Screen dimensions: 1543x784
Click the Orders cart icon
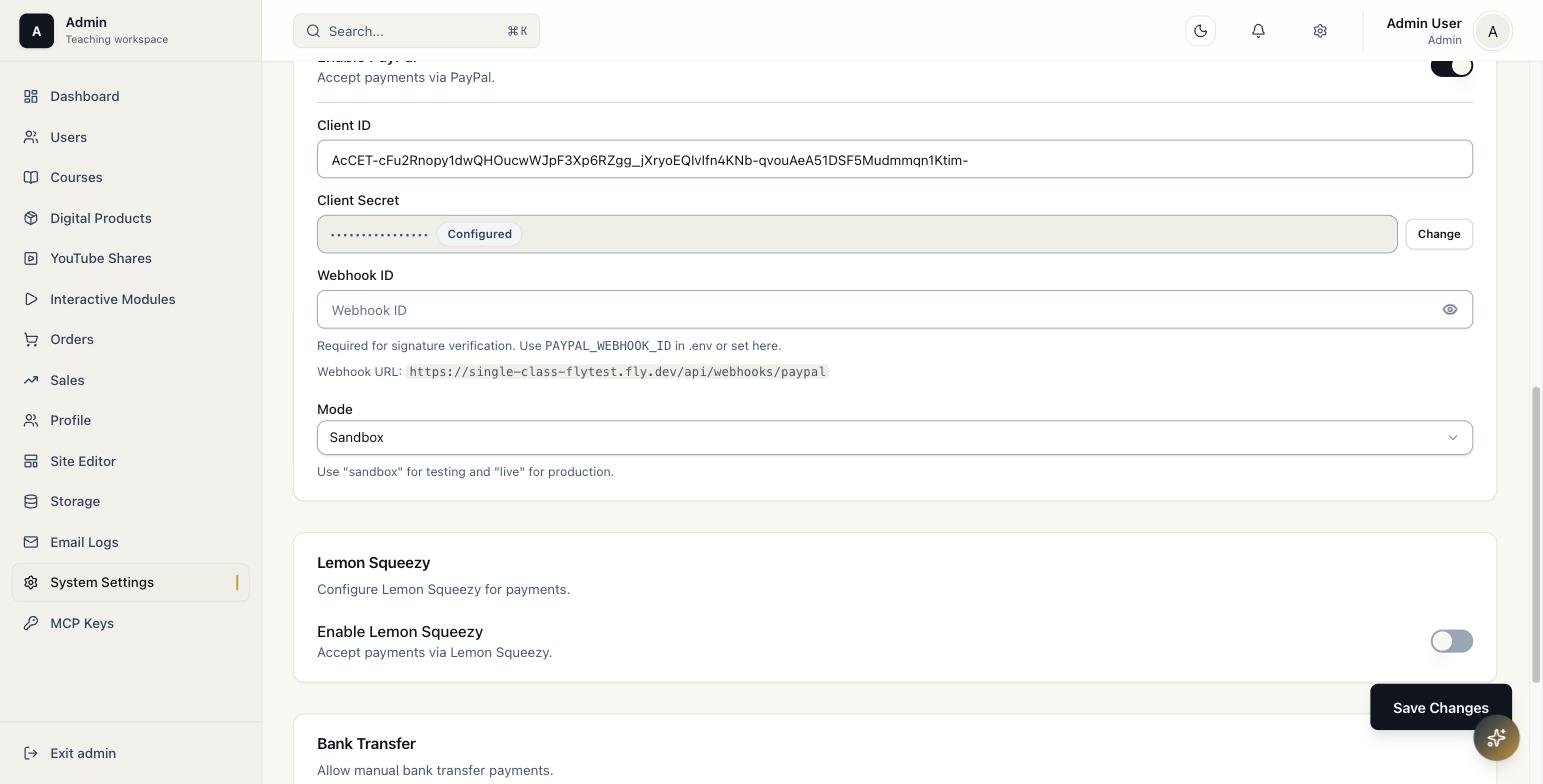click(31, 339)
